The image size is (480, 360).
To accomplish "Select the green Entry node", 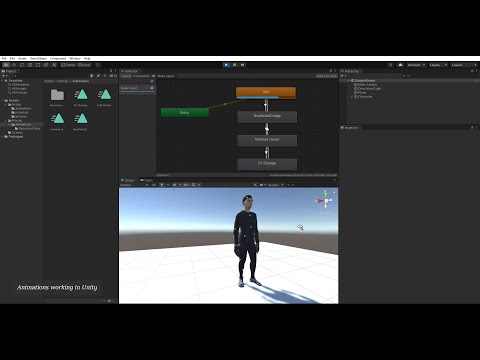I will coord(185,113).
